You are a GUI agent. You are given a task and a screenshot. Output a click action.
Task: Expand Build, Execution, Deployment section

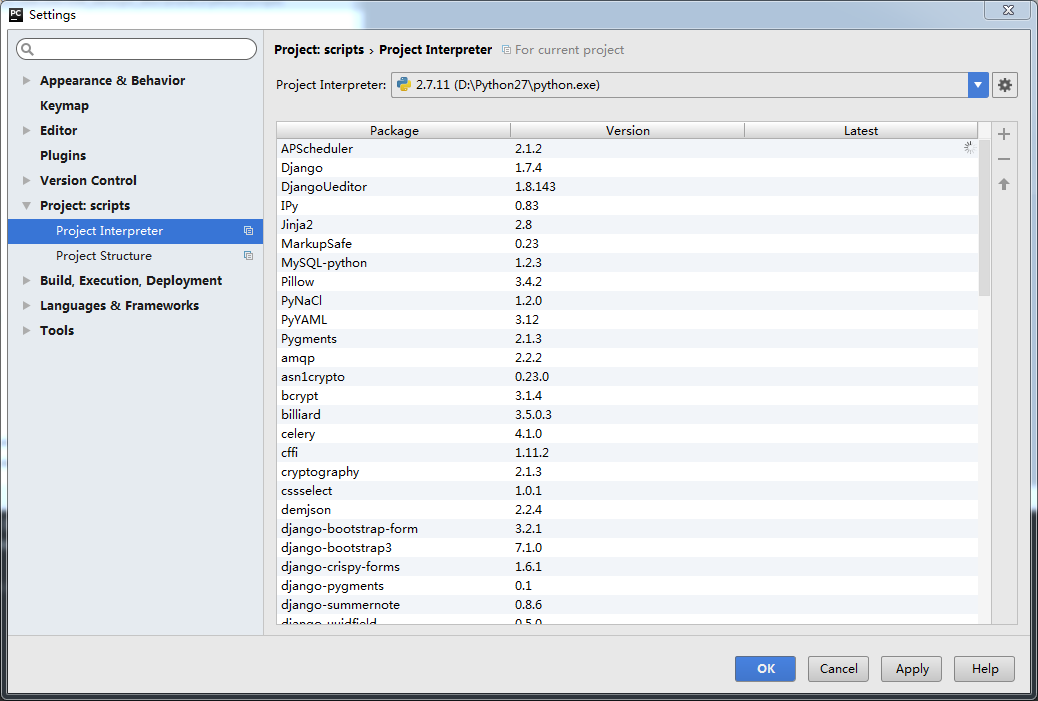[26, 281]
